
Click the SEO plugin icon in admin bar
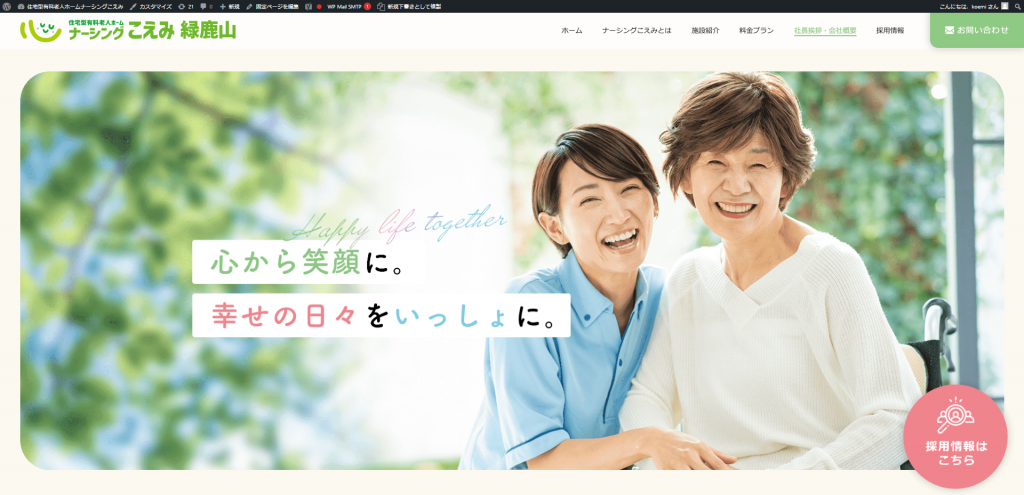click(308, 6)
